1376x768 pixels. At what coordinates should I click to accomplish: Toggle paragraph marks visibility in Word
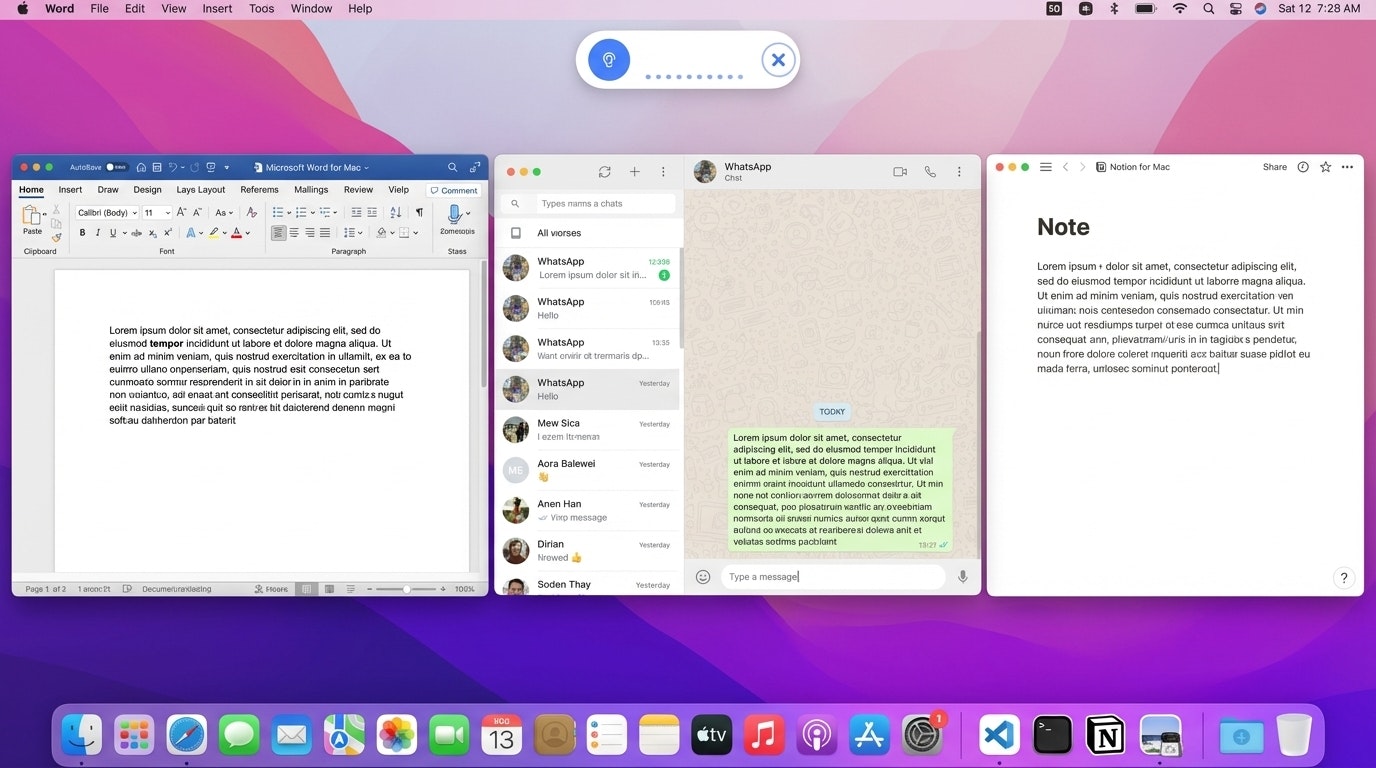[419, 212]
